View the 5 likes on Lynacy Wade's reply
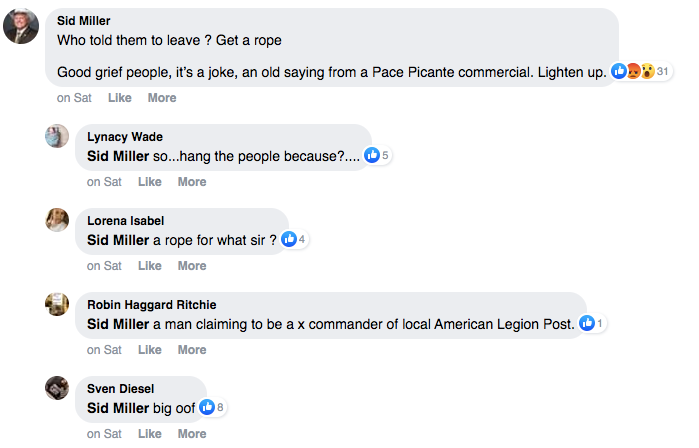Image resolution: width=699 pixels, height=448 pixels. pyautogui.click(x=377, y=155)
